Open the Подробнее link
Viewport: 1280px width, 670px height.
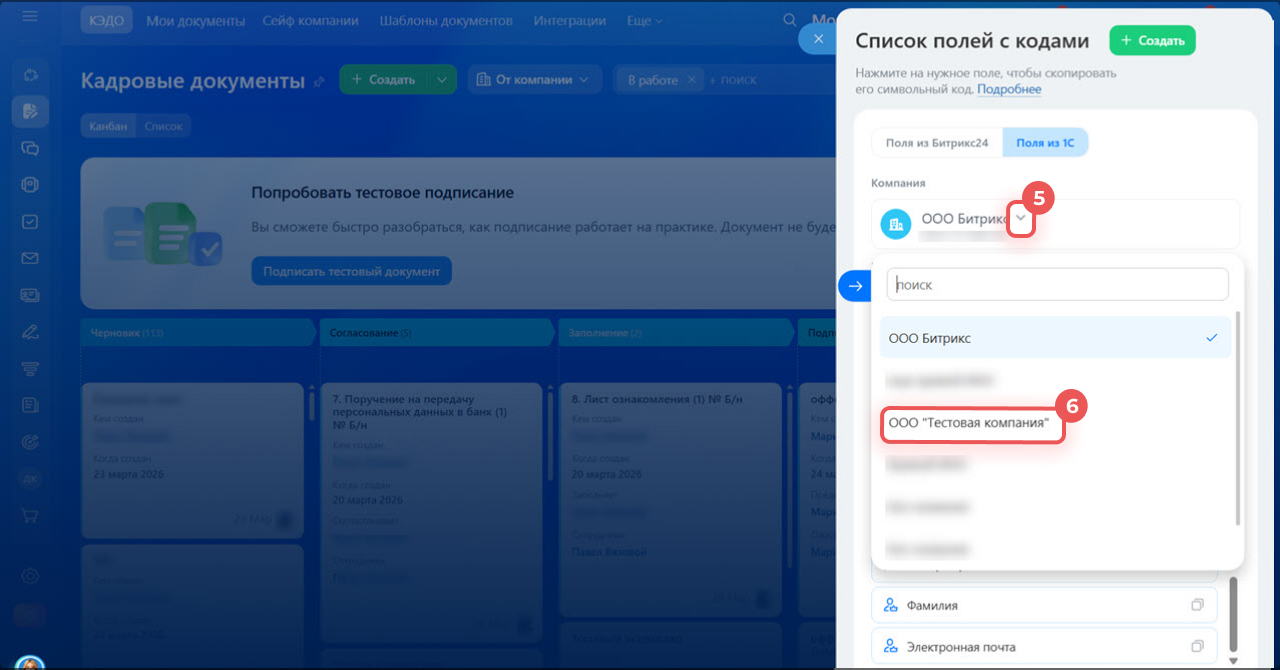1009,89
